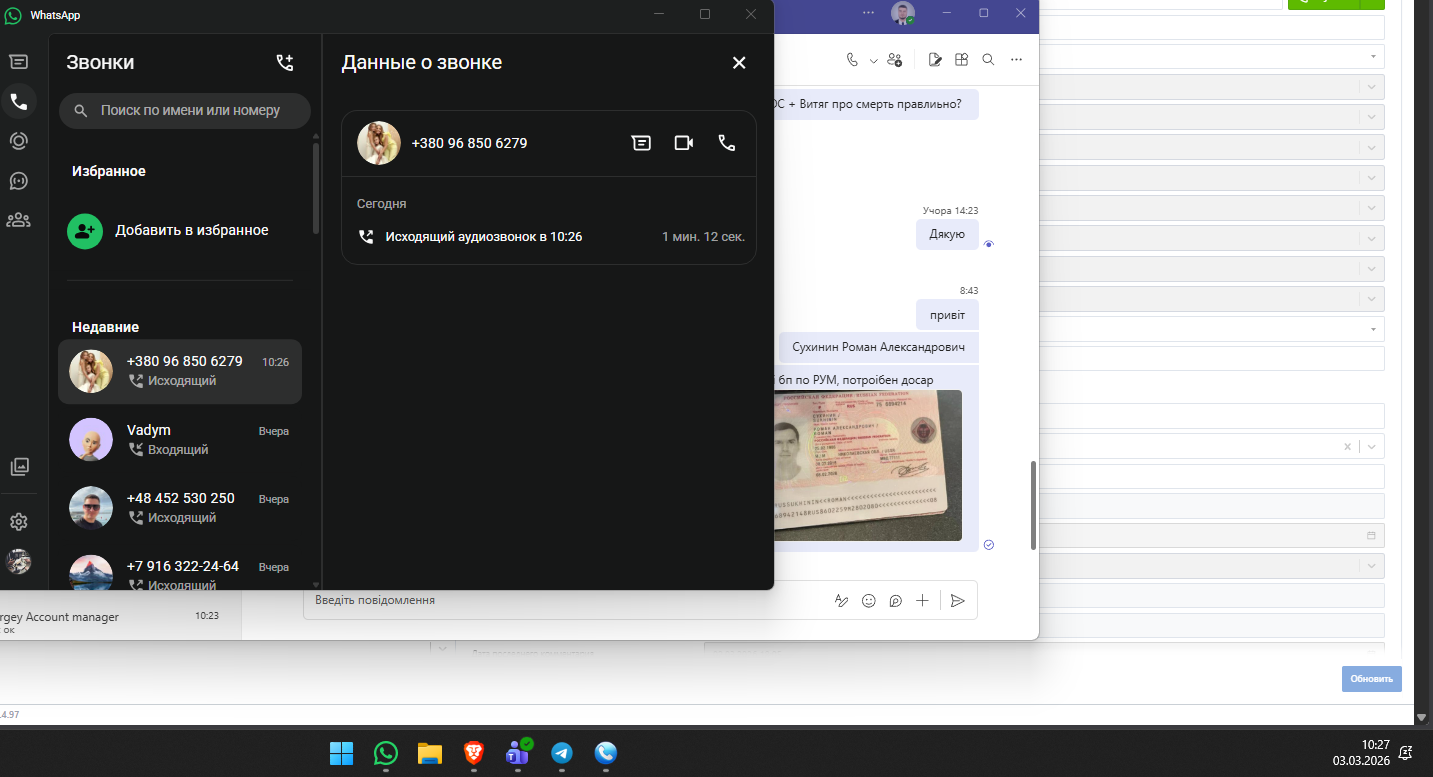Click the "Сухинин Роман Александрович" message

pos(879,347)
